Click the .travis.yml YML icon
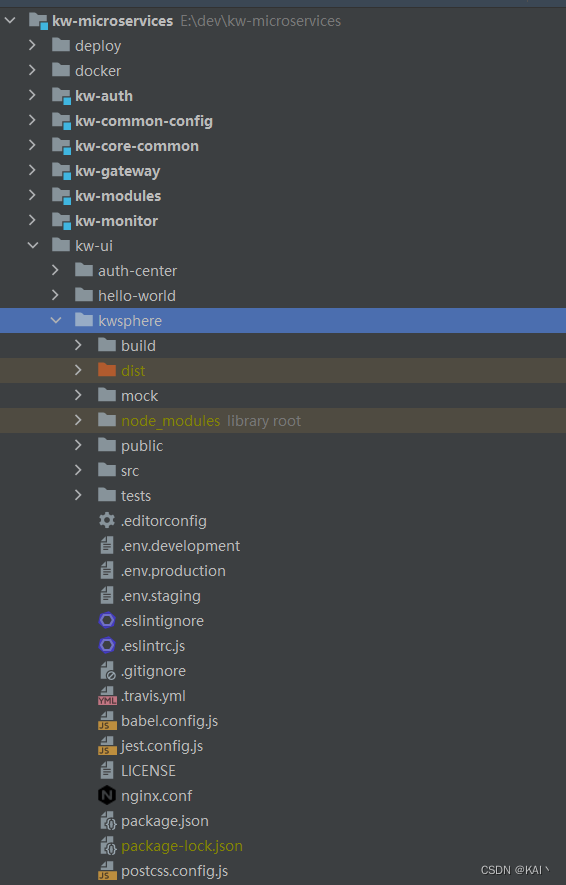Screen dimensions: 566x885 pyautogui.click(x=107, y=696)
